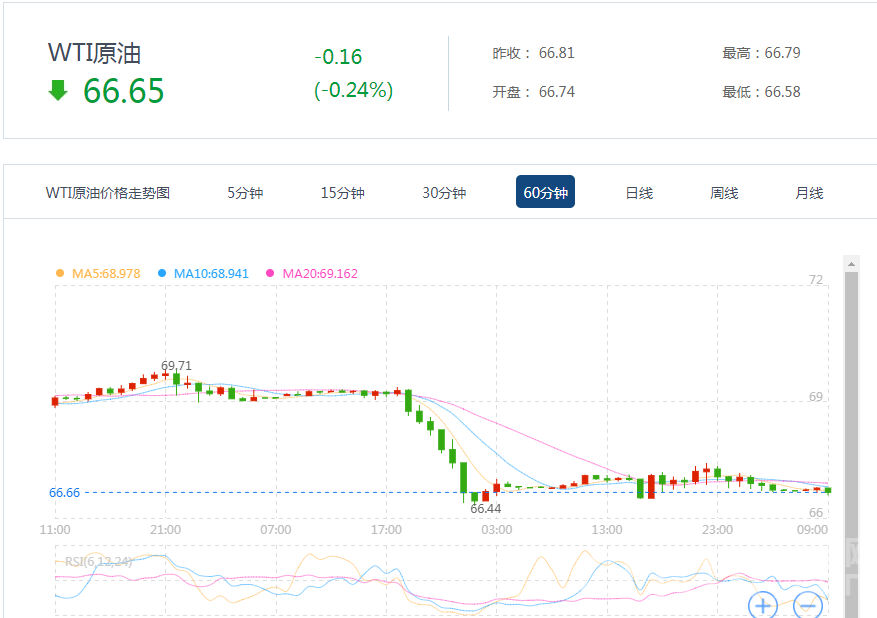Screen dimensions: 877x618
Task: Click the current price 66.65
Action: coord(124,91)
